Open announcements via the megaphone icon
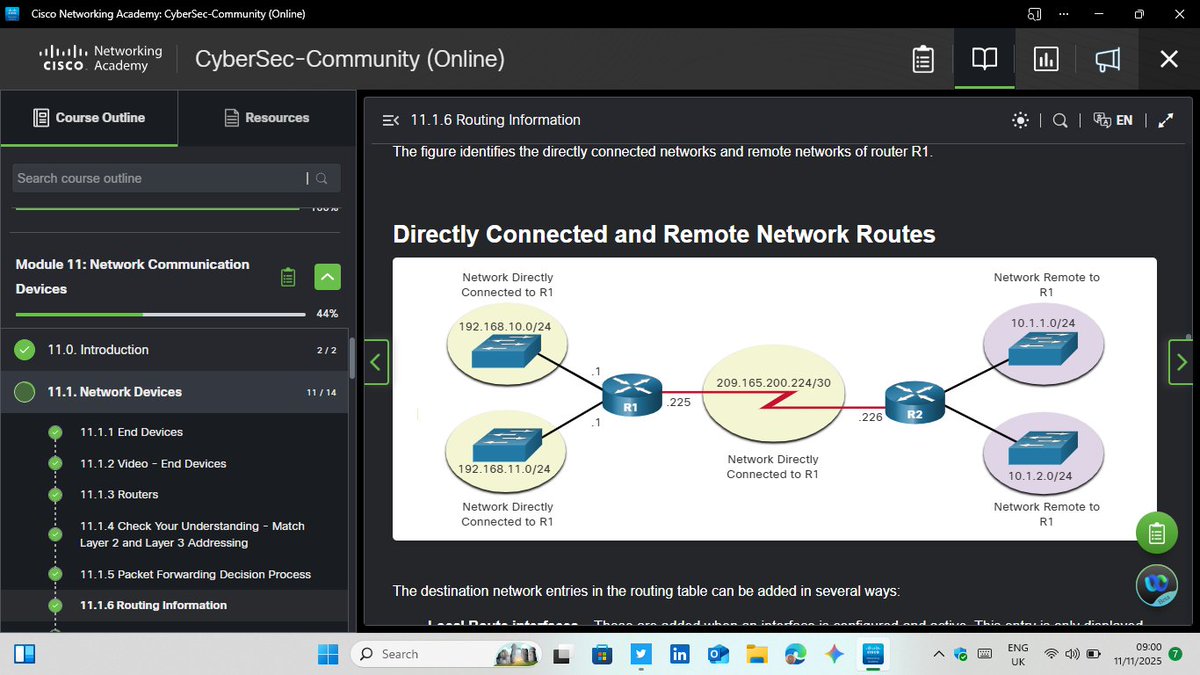 click(1108, 59)
